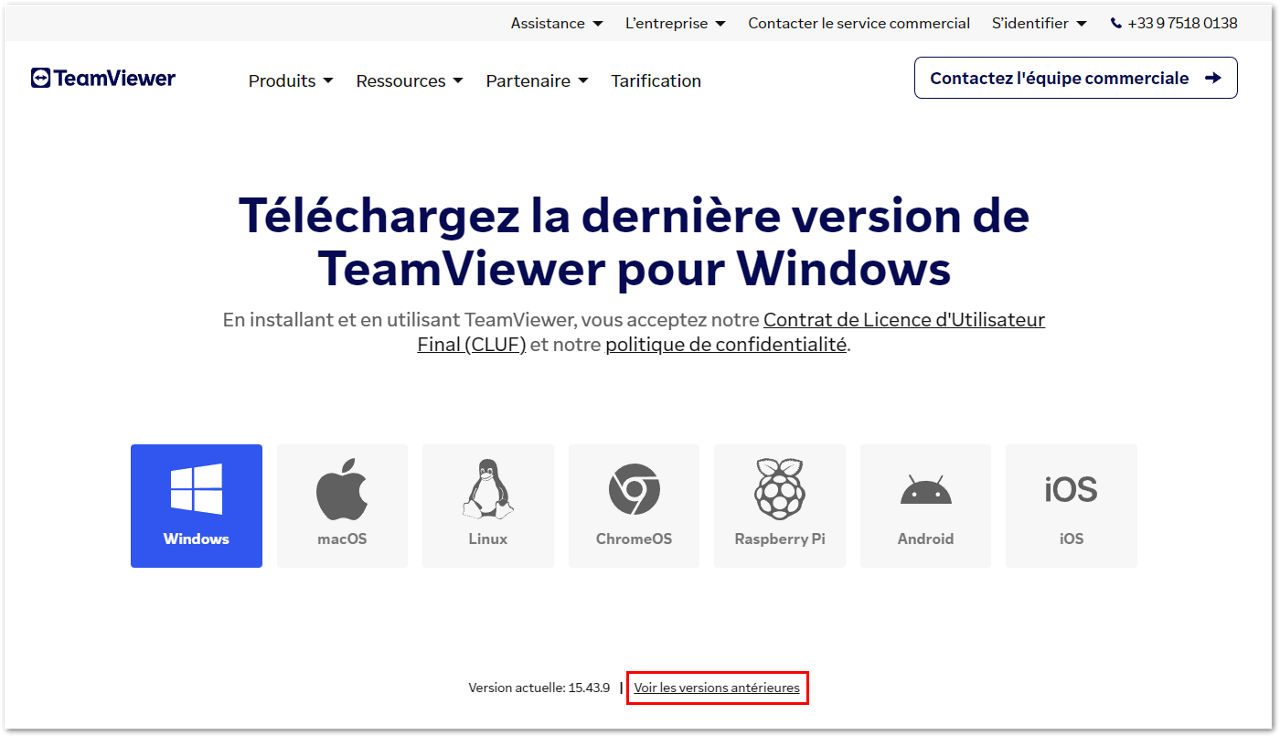Open the Contrat de Licence d'Utilisateur Final link
1280x737 pixels.
731,332
